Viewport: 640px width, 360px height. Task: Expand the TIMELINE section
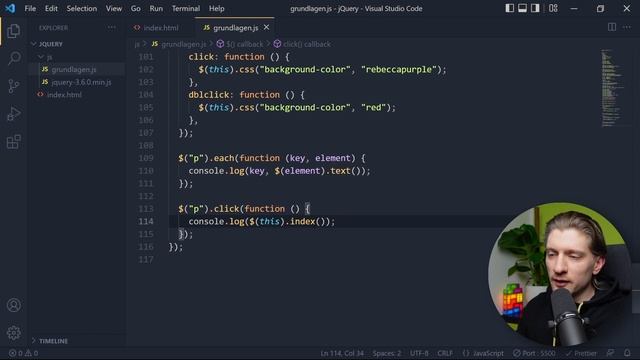click(53, 341)
